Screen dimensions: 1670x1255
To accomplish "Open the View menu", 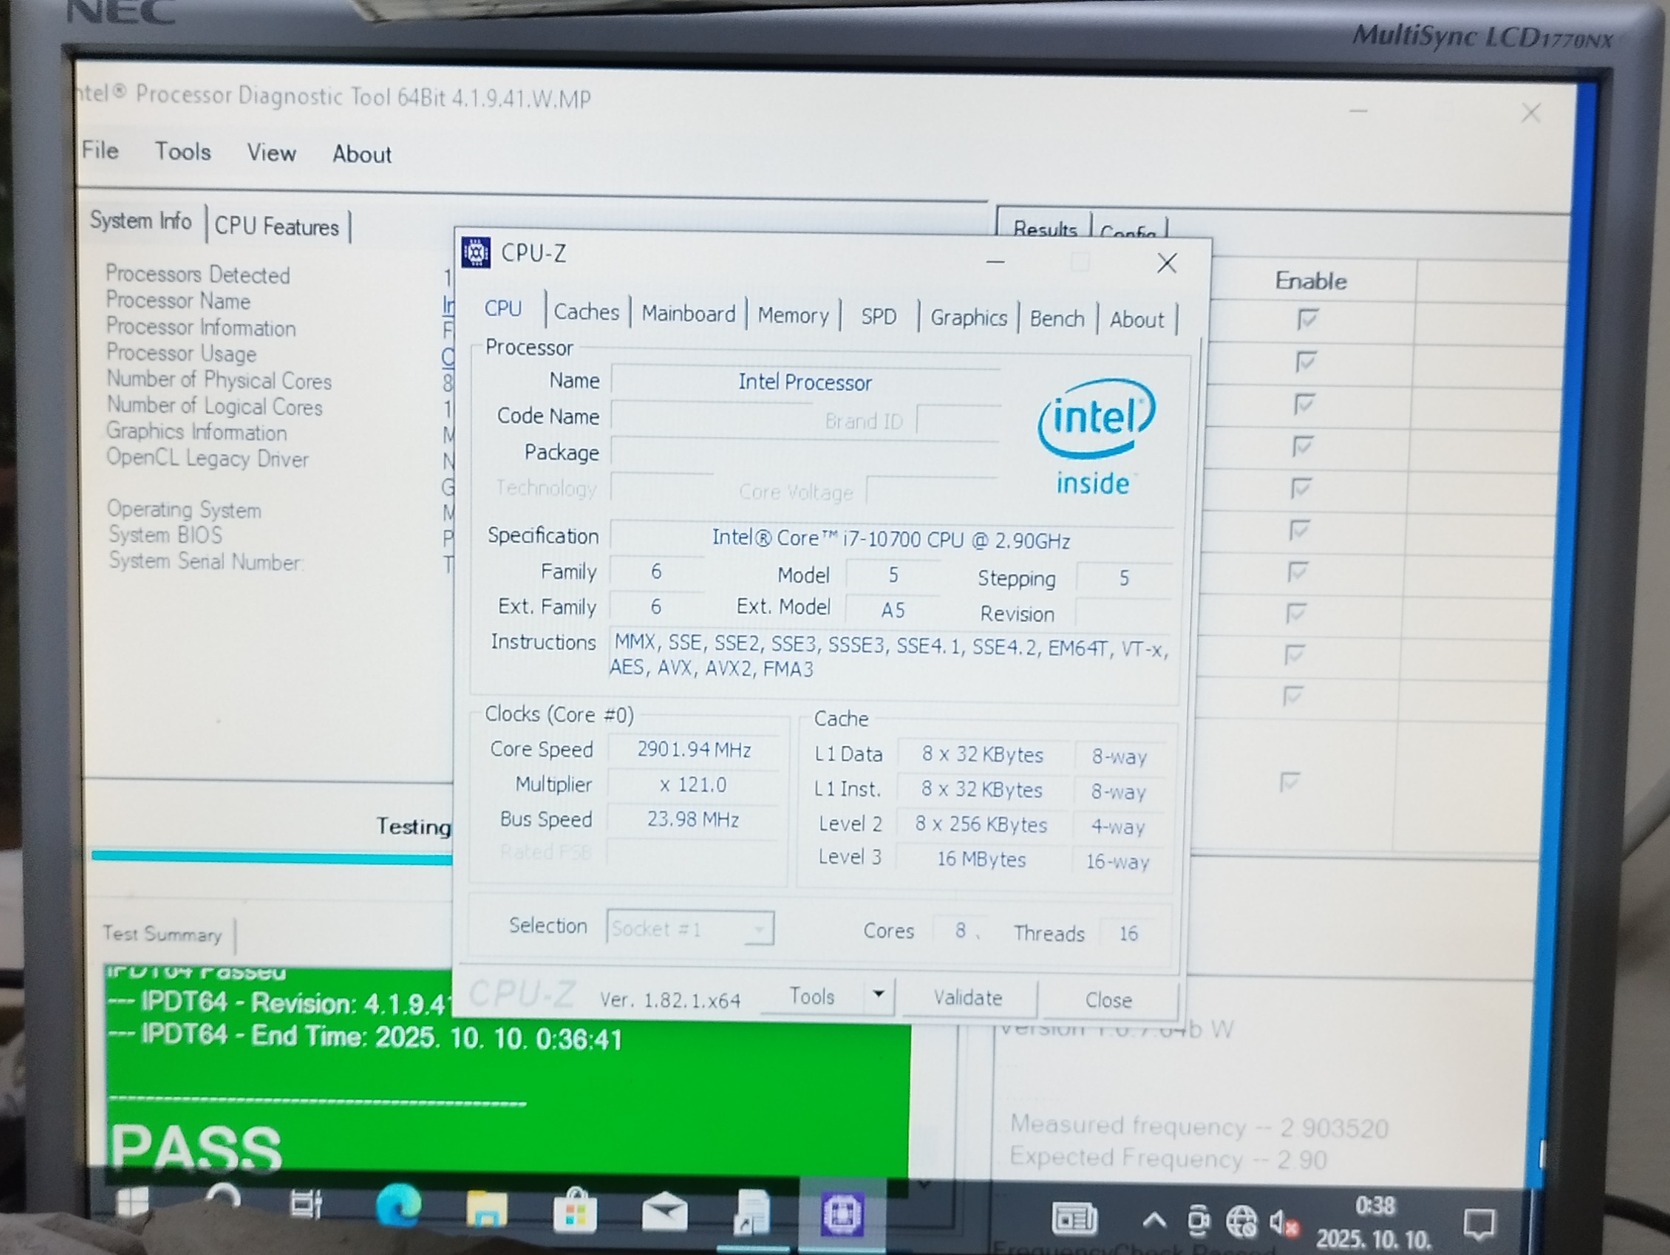I will tap(271, 153).
